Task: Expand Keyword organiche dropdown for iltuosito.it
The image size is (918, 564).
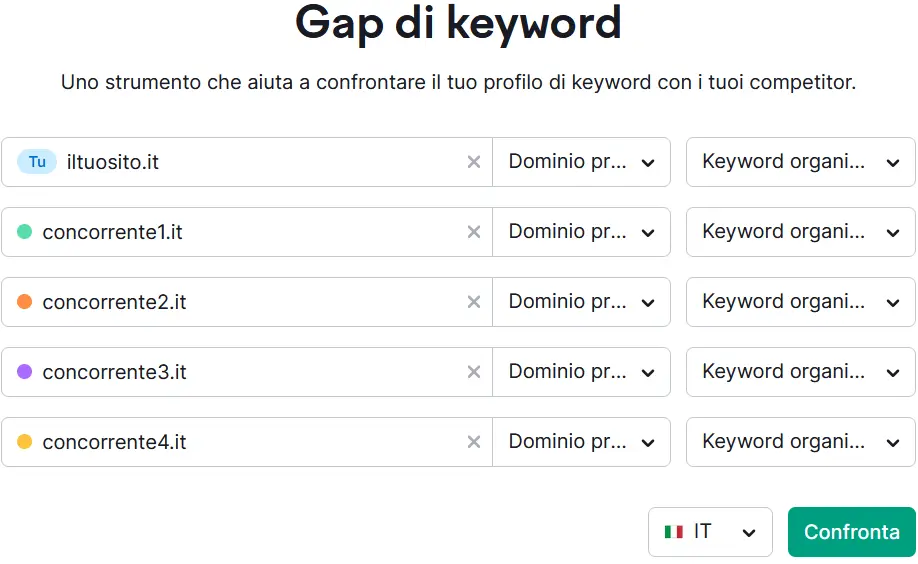Action: pos(800,162)
